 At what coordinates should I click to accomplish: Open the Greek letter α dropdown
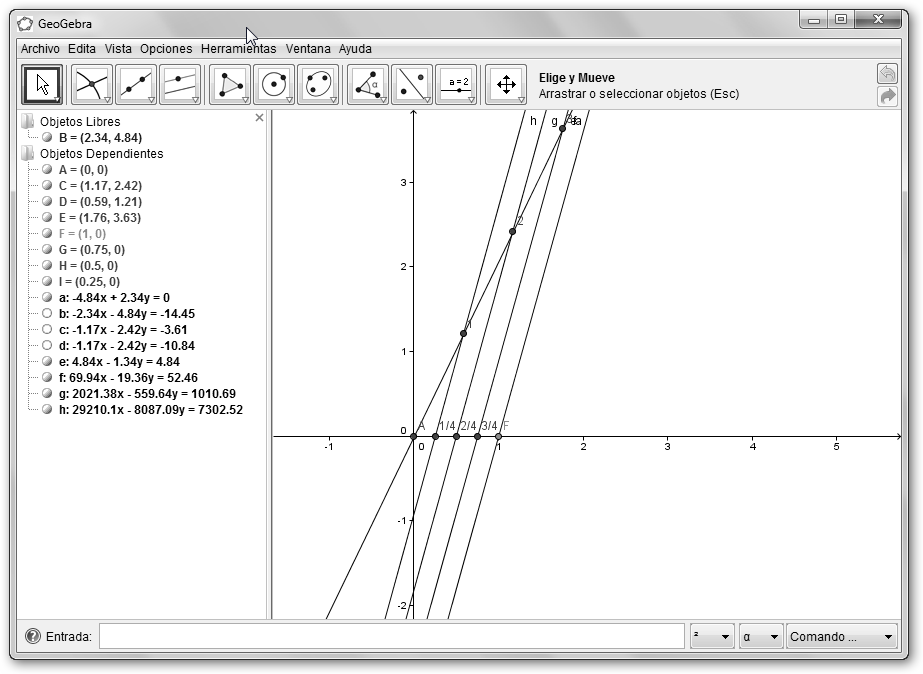[760, 637]
